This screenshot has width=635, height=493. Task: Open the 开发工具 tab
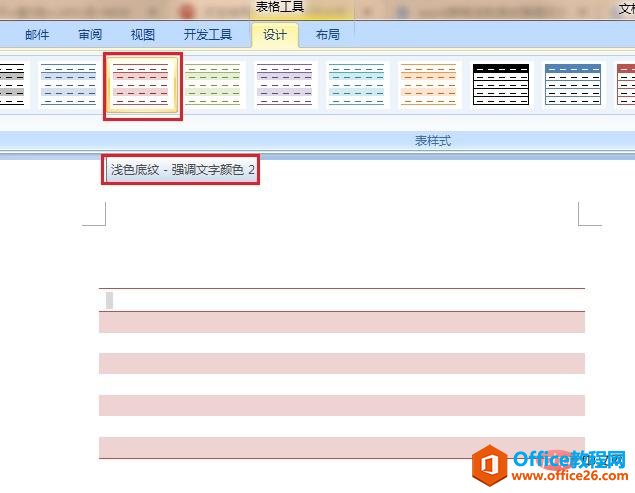[x=208, y=35]
